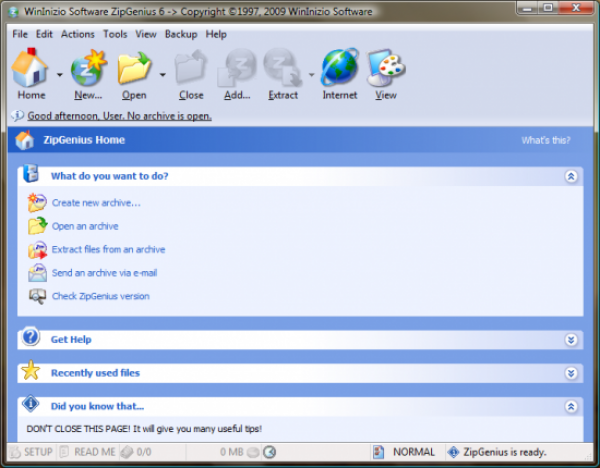The width and height of the screenshot is (600, 468).
Task: Open the Backup menu
Action: coord(181,34)
